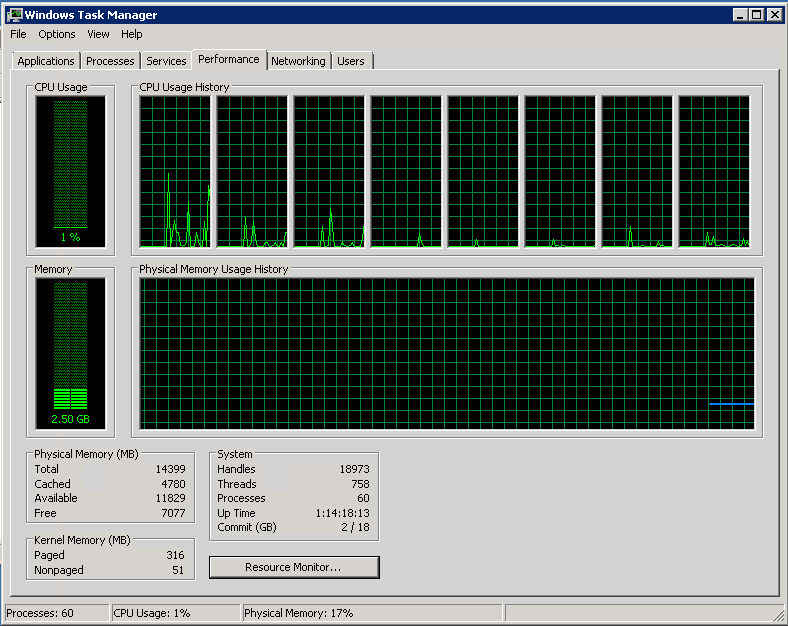
Task: Click the first CPU core history graph
Action: pos(175,172)
